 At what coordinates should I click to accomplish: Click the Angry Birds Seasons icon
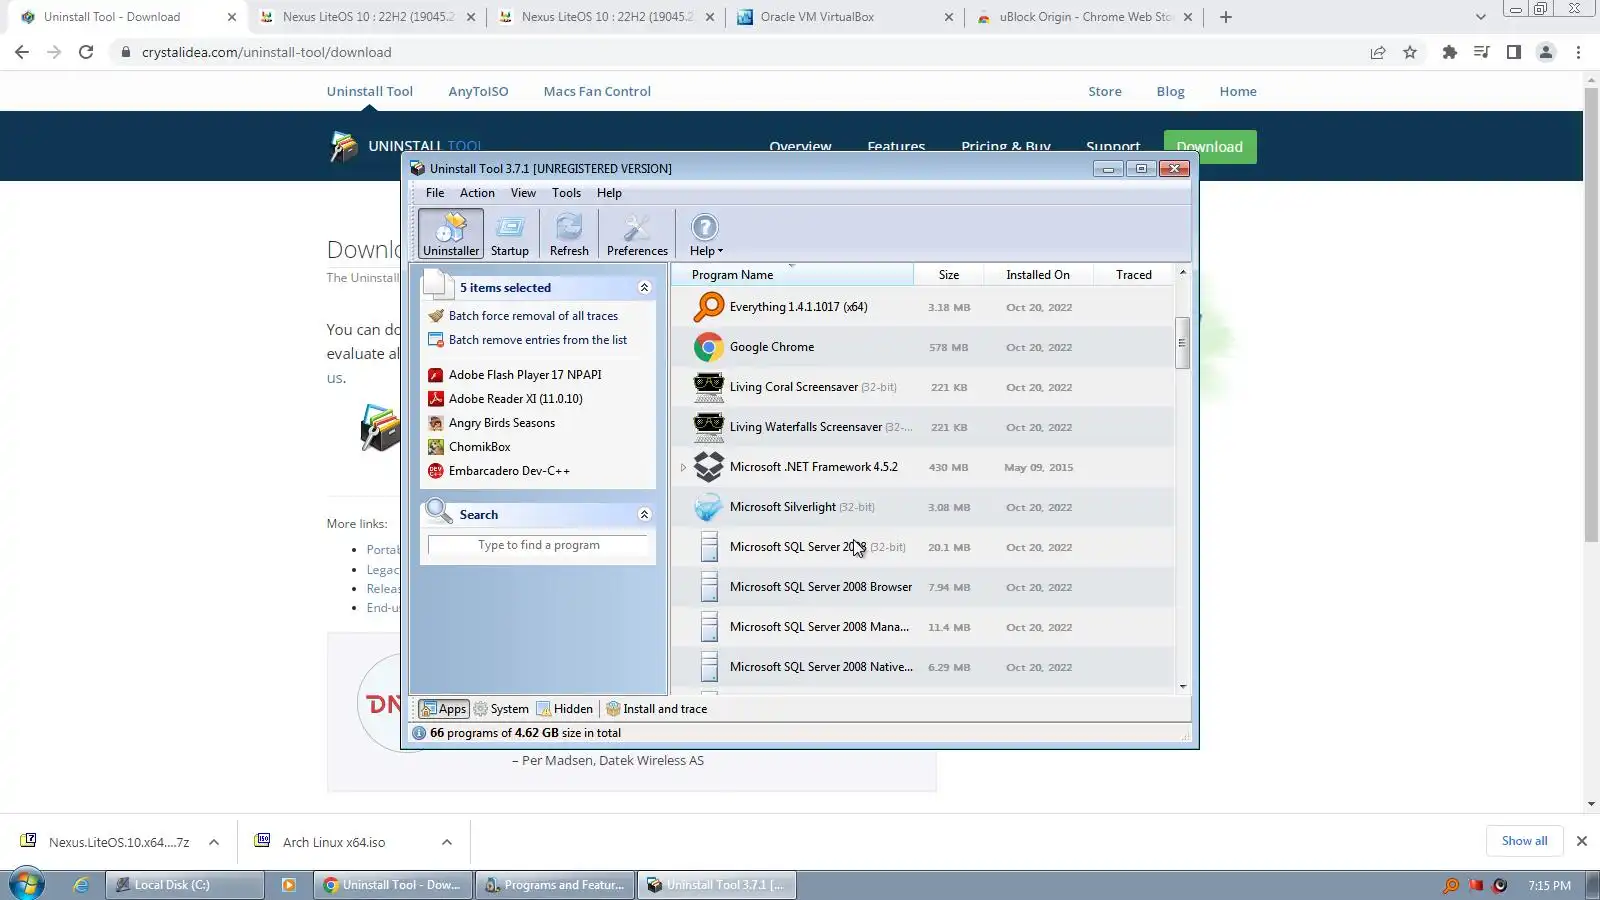point(436,423)
